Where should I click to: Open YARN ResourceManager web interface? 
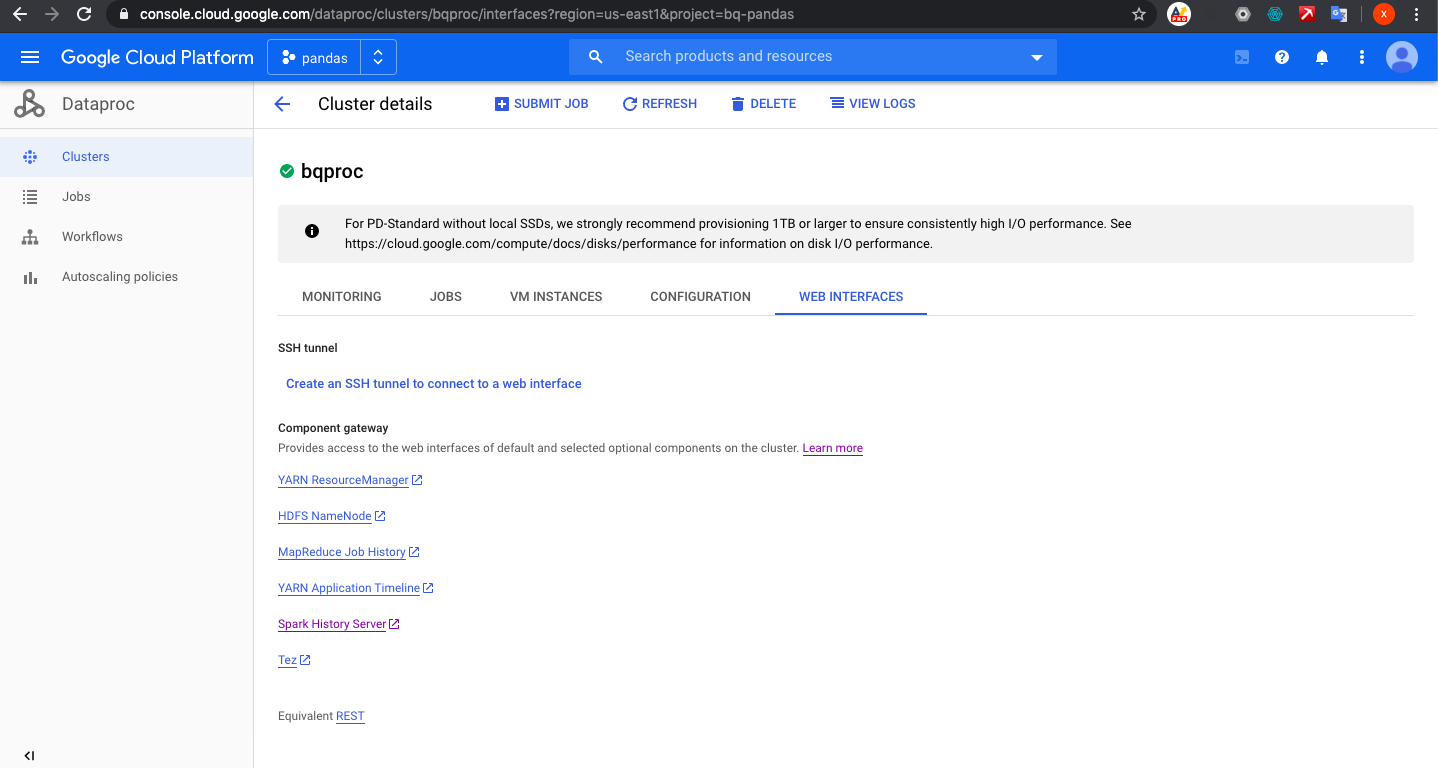tap(350, 480)
